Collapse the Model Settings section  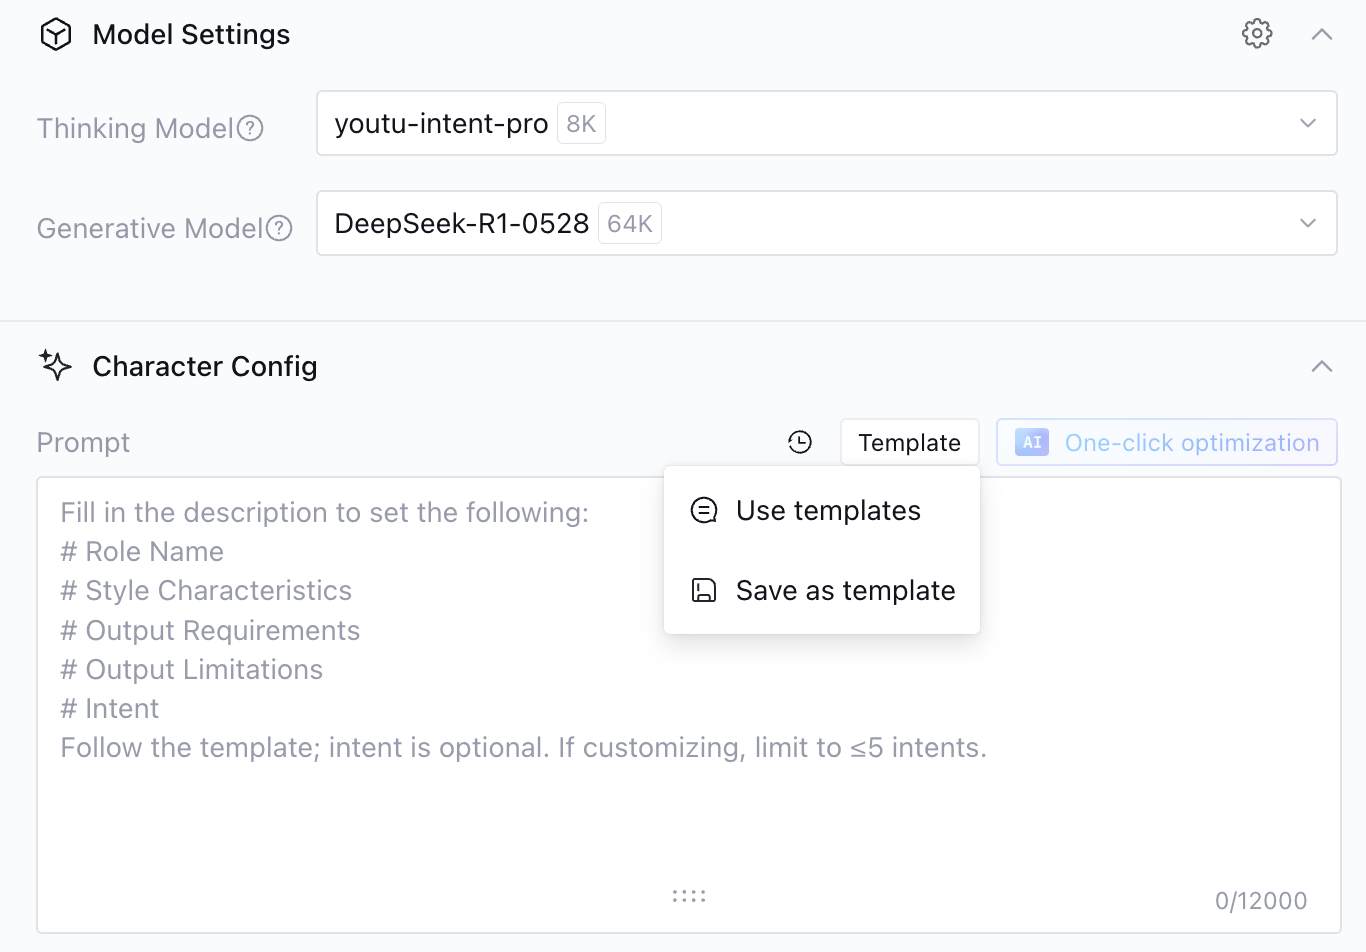click(x=1322, y=34)
